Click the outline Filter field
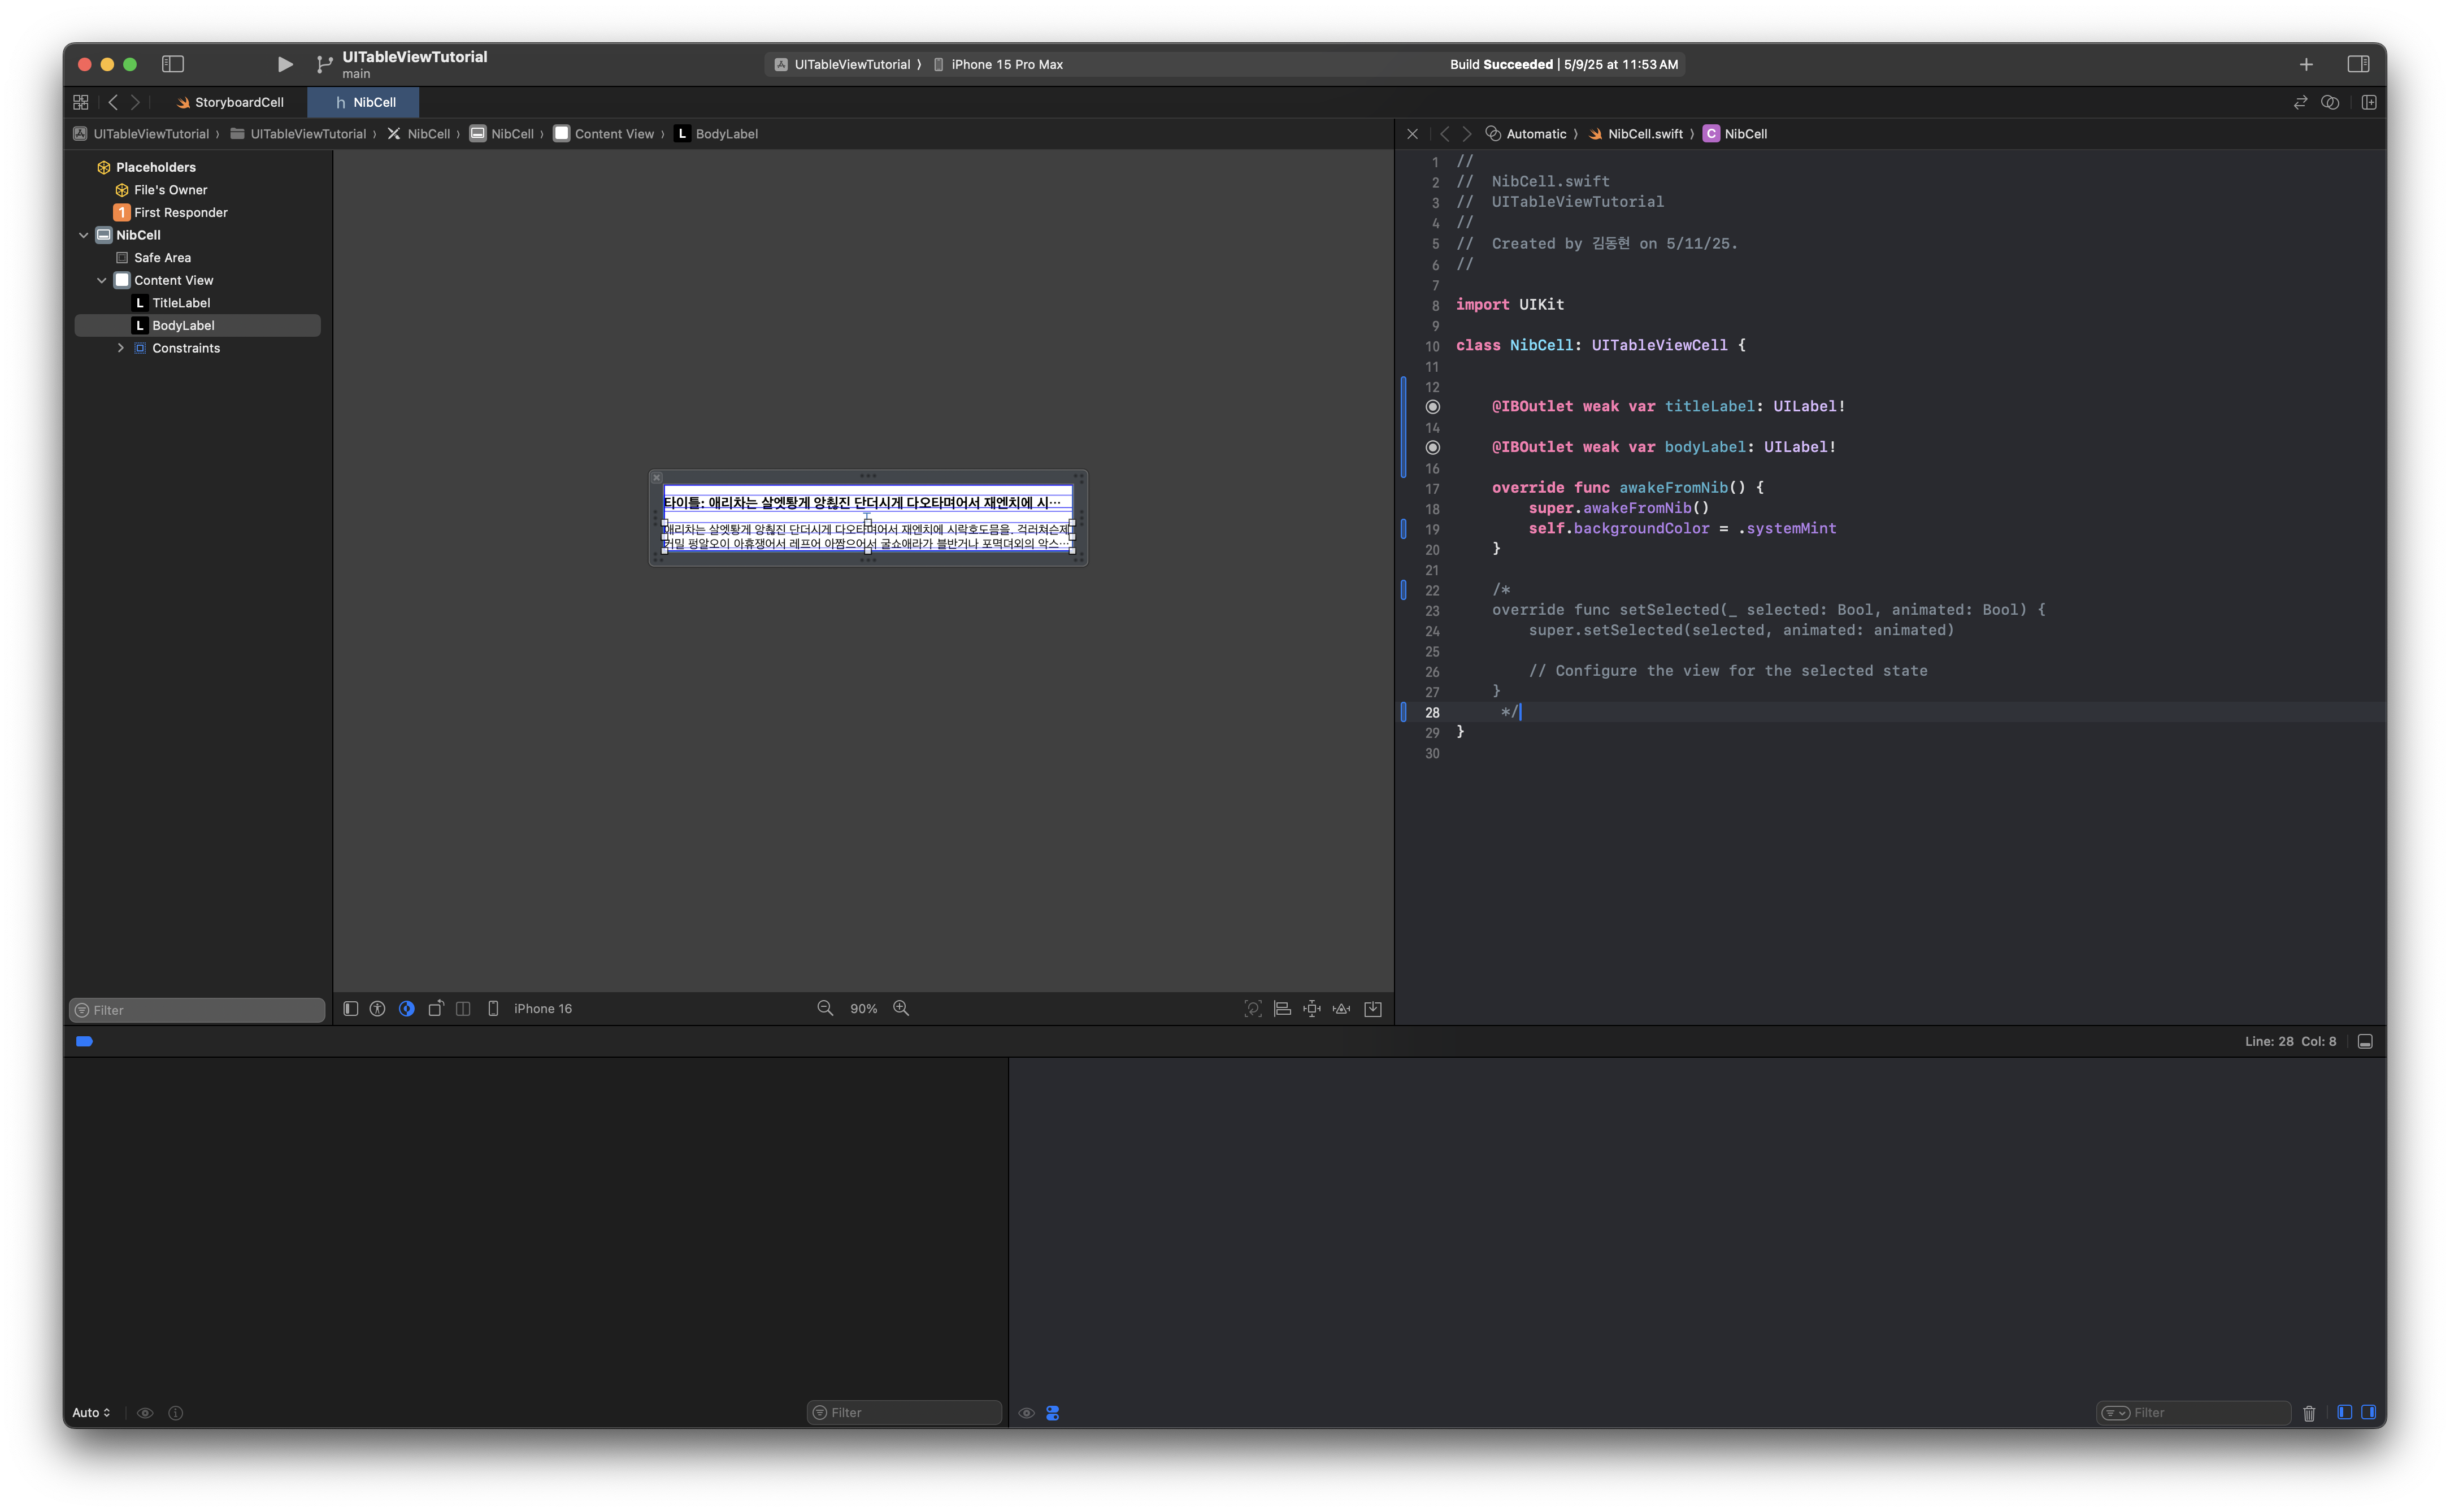This screenshot has width=2450, height=1512. point(197,1010)
